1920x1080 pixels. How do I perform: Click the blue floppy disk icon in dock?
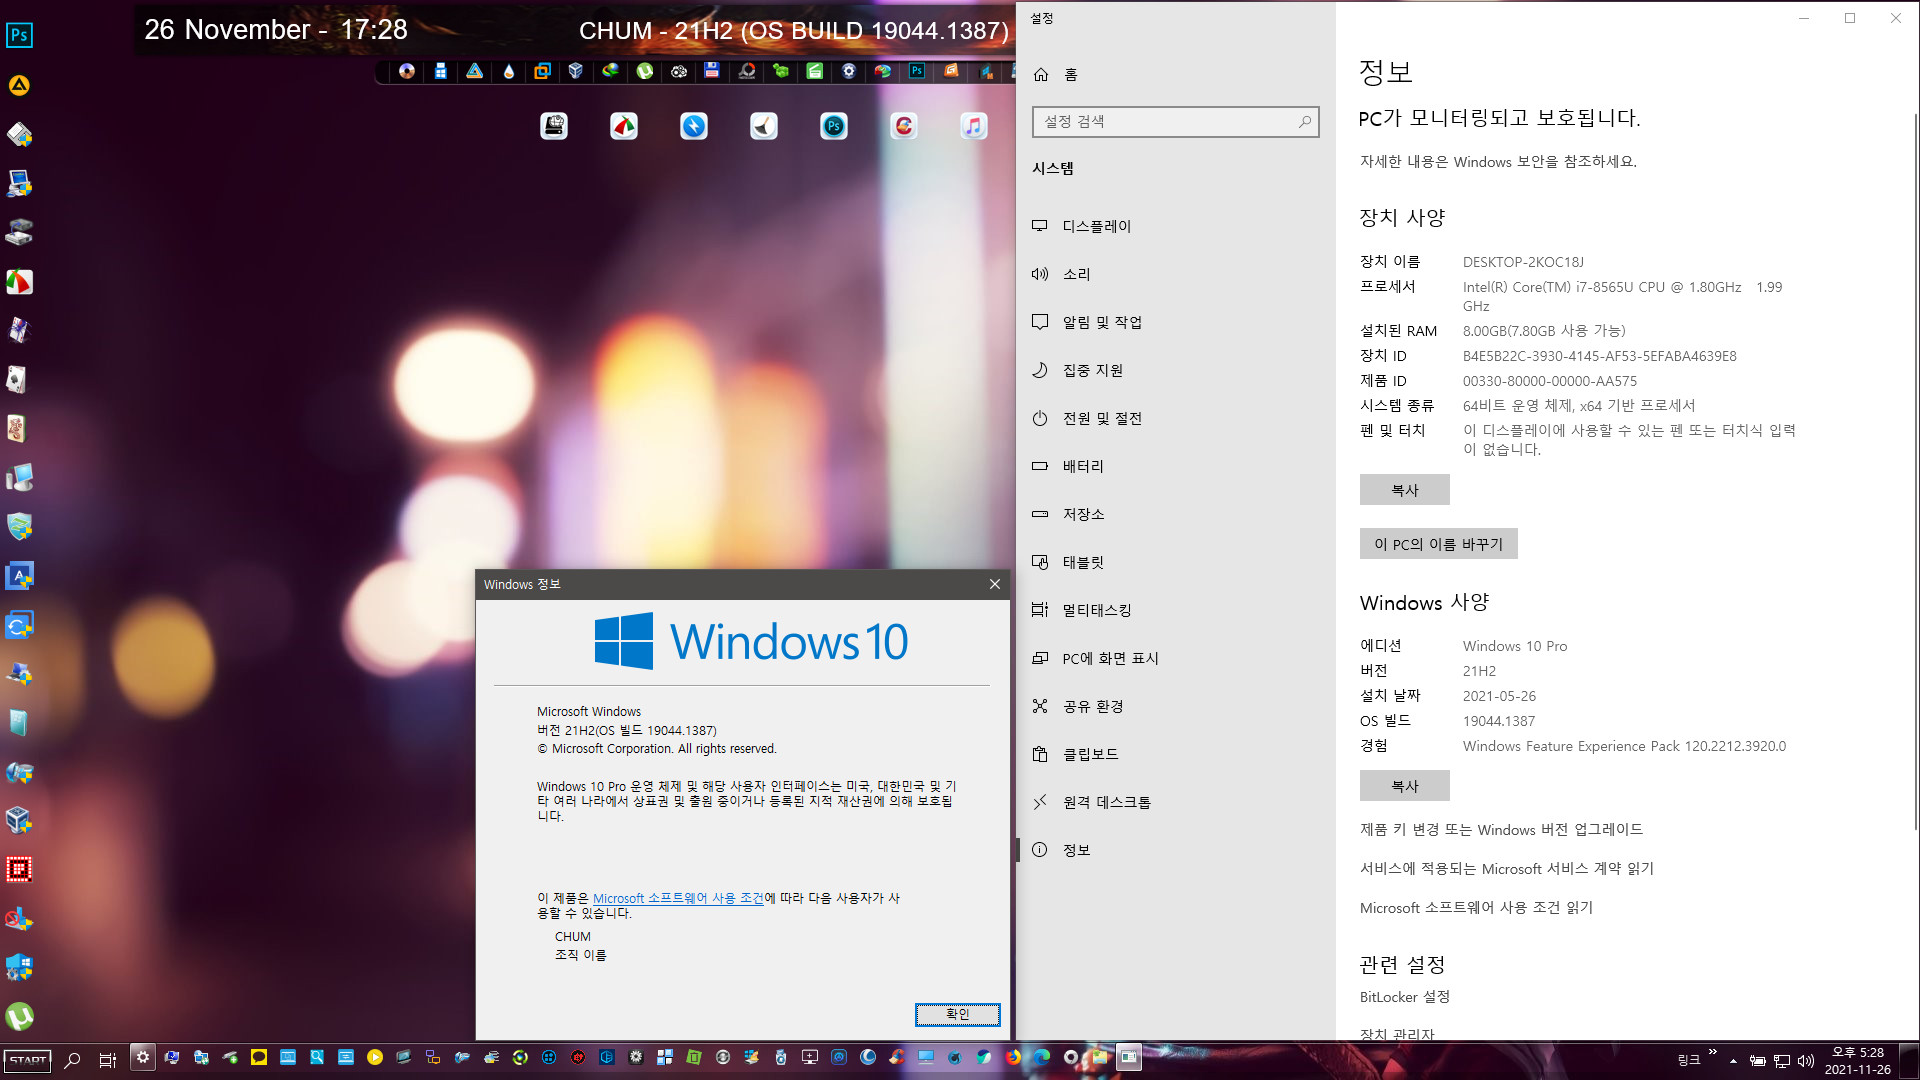712,70
